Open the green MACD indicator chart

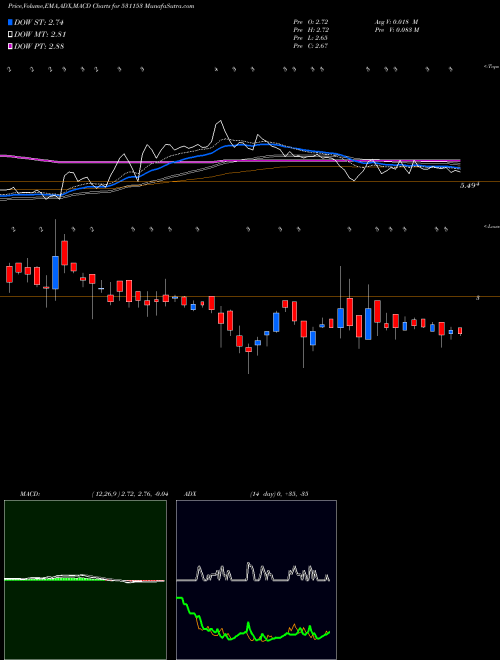click(85, 580)
